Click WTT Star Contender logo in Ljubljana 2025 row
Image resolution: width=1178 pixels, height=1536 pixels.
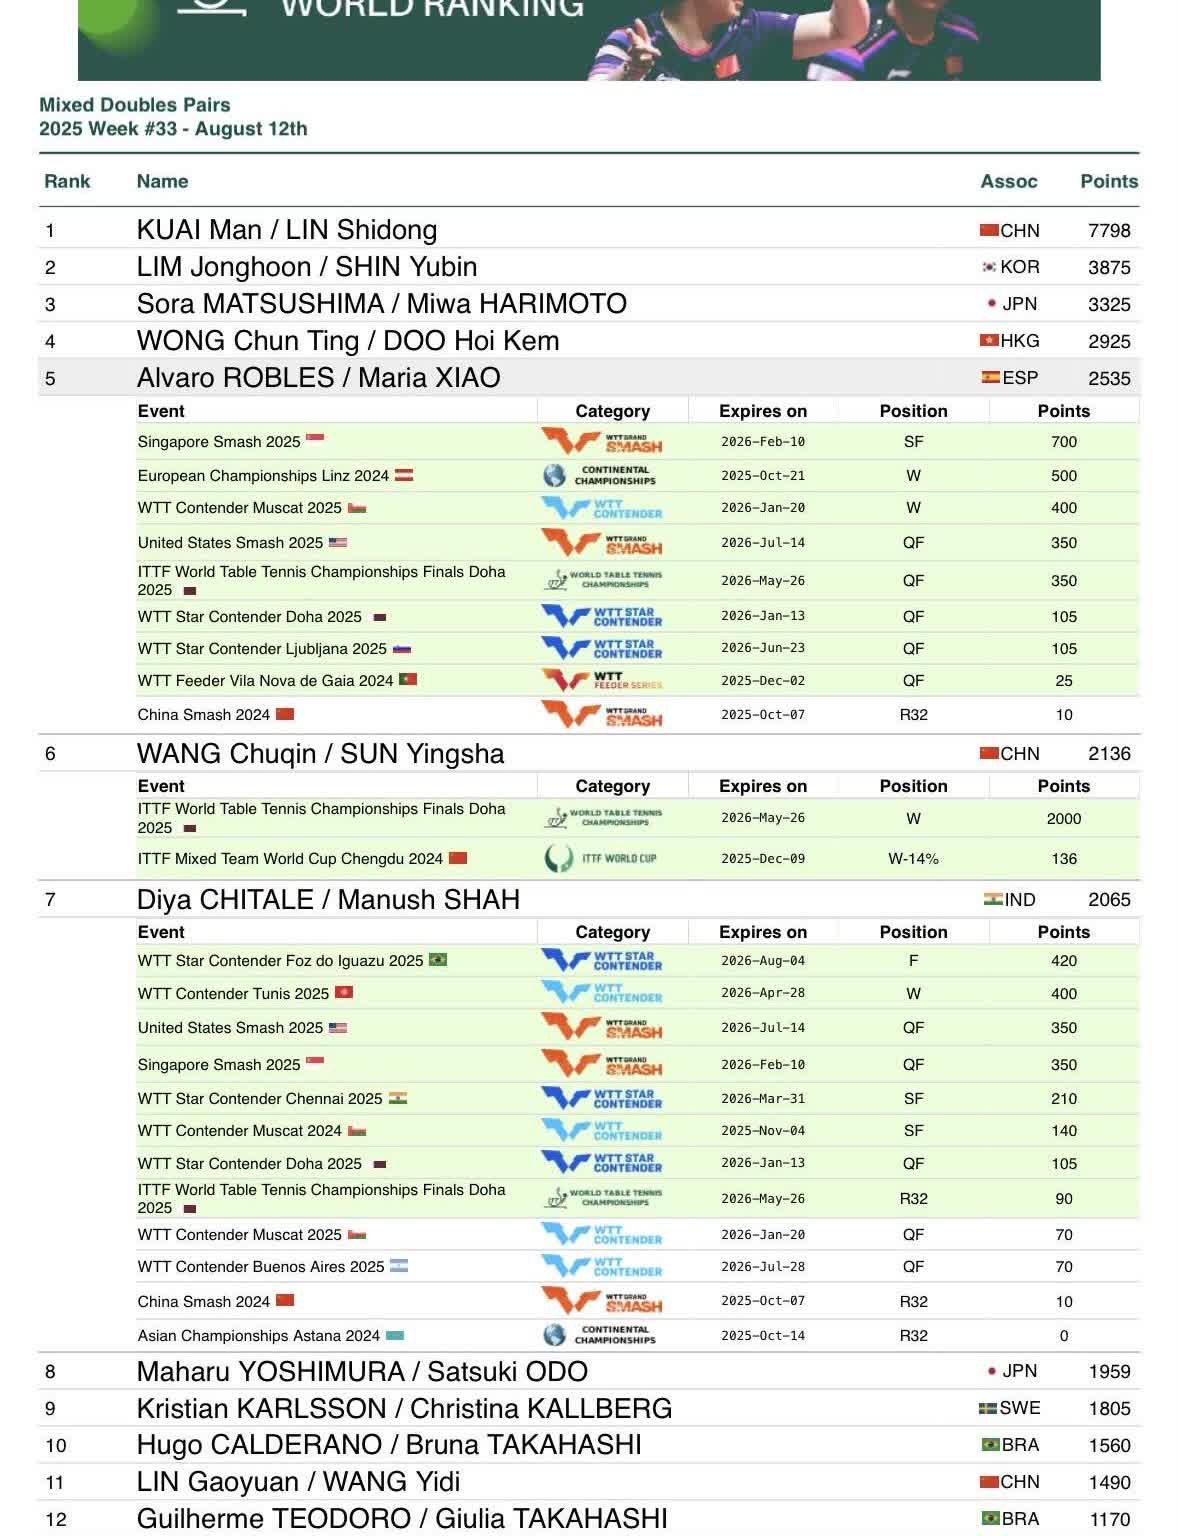tap(602, 648)
